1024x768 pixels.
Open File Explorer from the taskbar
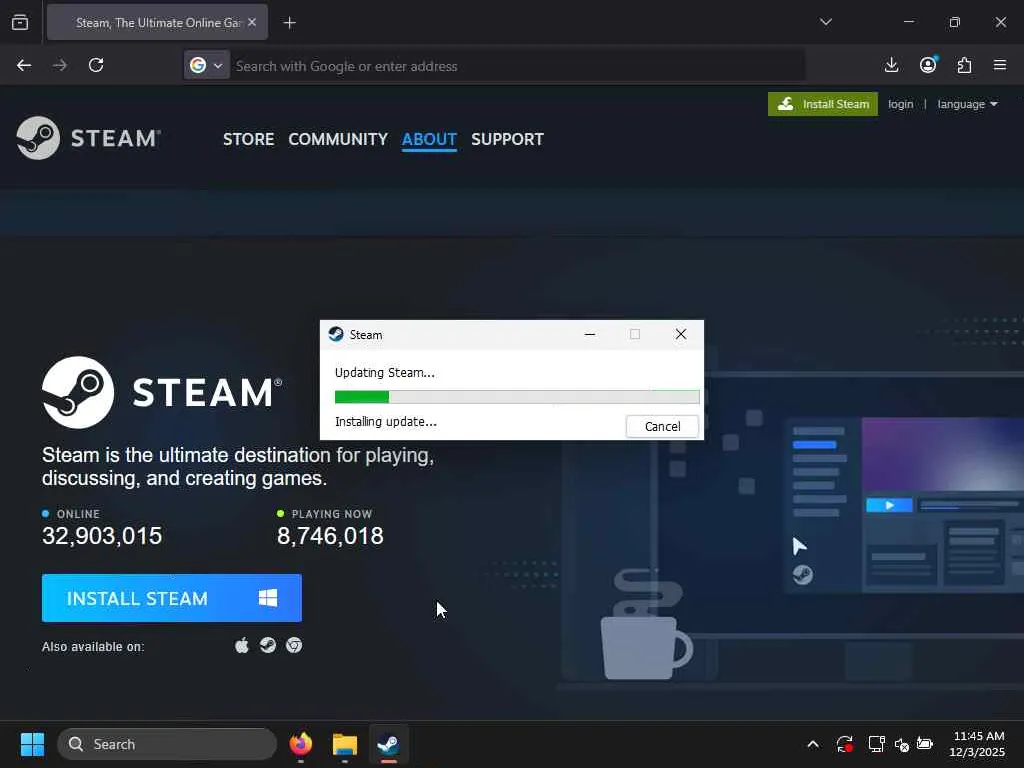click(345, 744)
